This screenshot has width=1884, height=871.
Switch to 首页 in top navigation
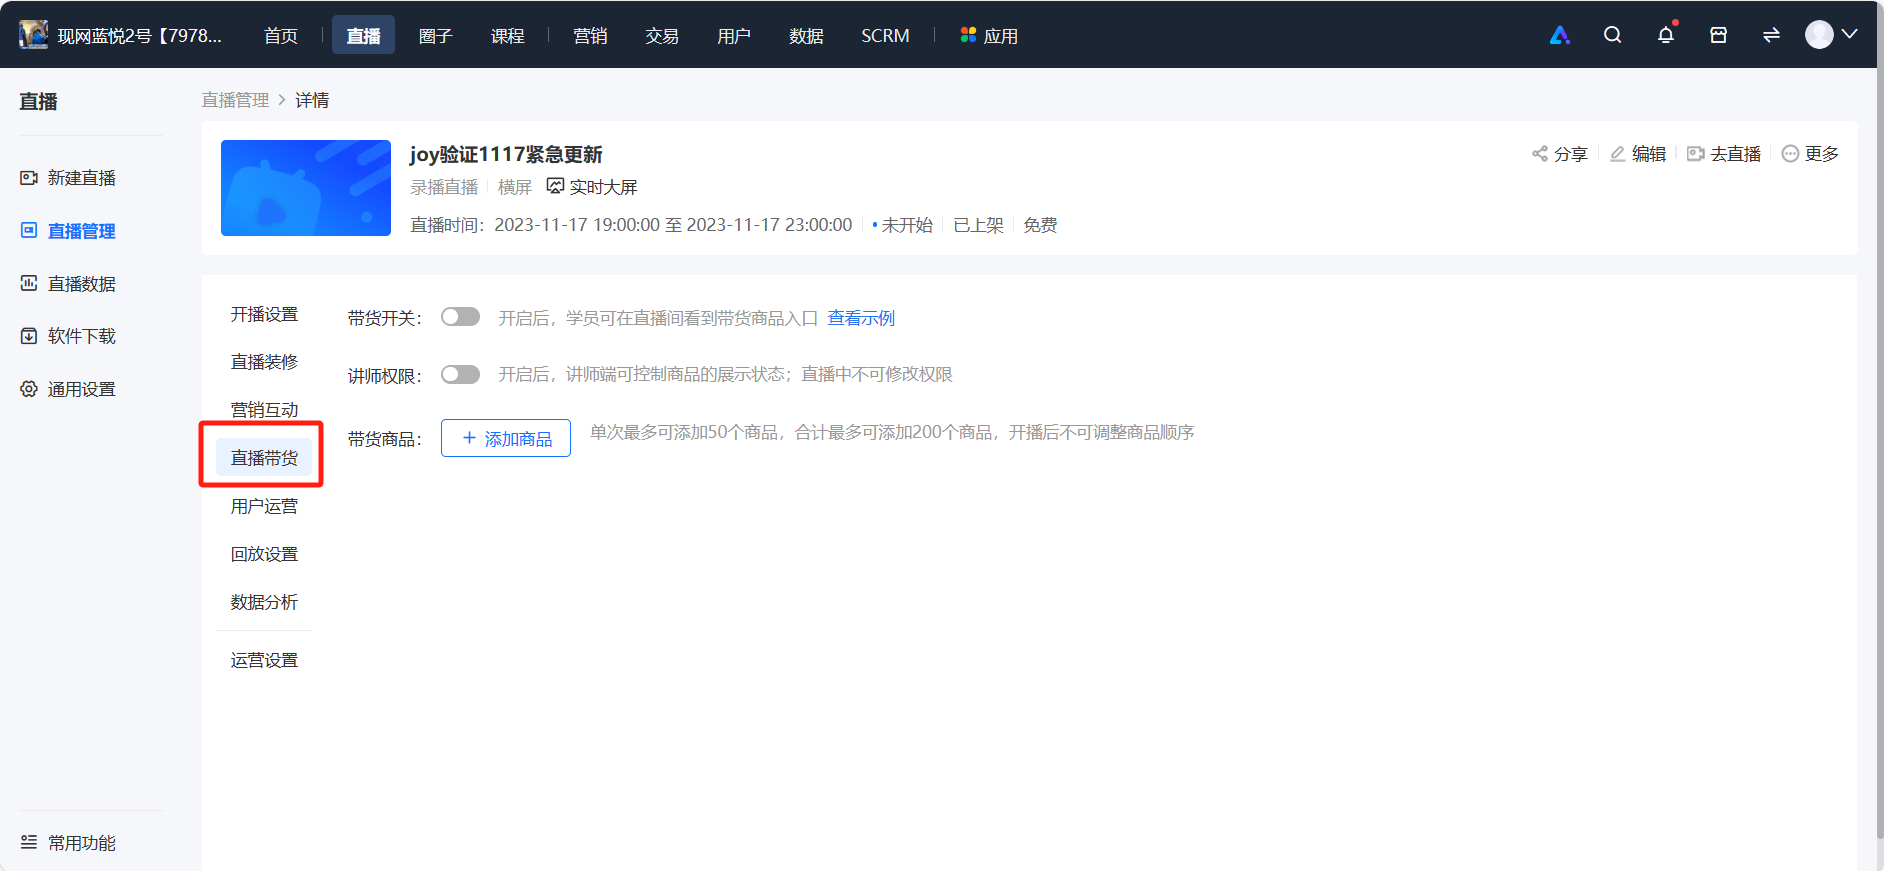(281, 36)
